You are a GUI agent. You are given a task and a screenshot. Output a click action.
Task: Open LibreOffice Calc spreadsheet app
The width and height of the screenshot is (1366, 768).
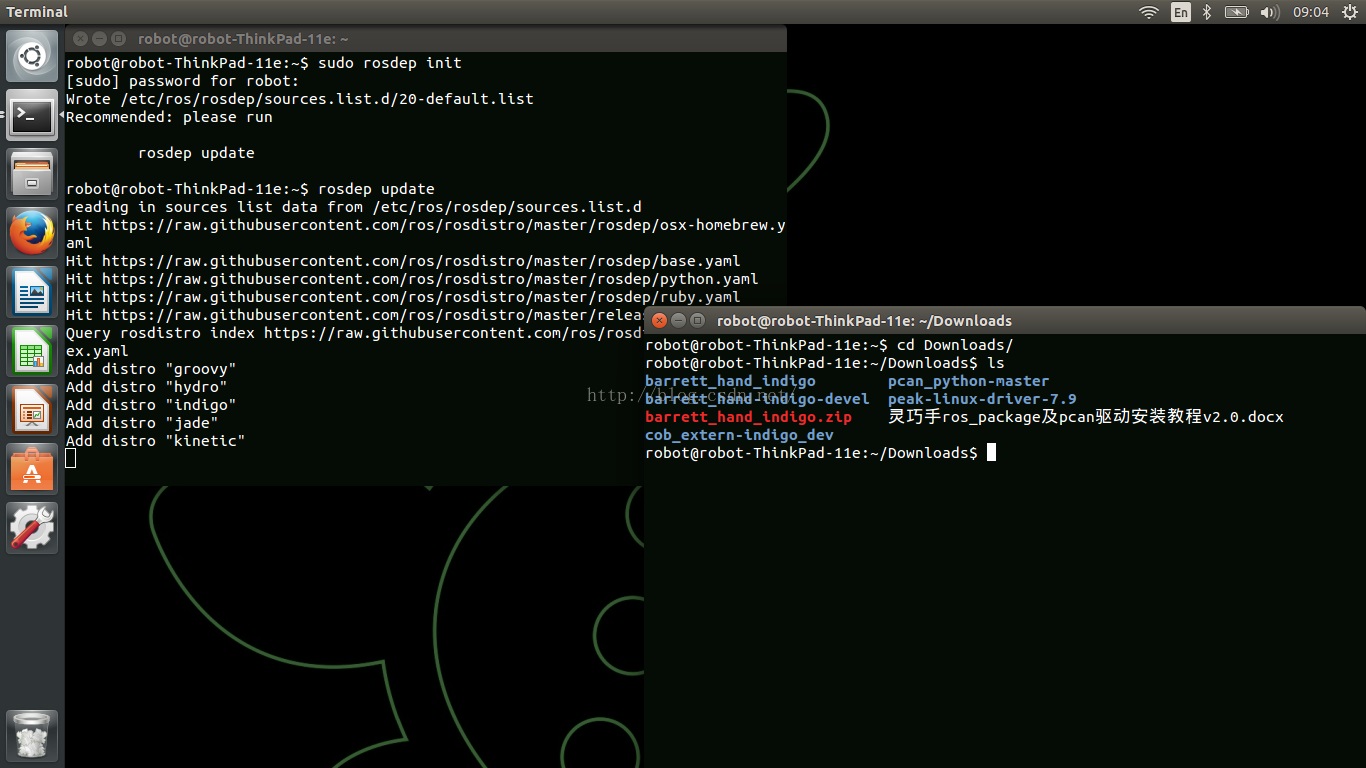coord(33,352)
